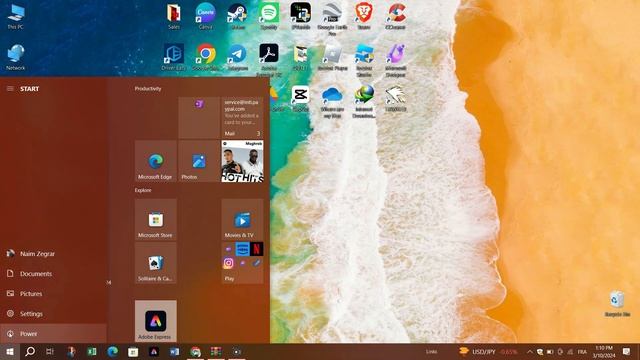Open Adobe Express from the taskbar
The image size is (640, 360).
pyautogui.click(x=154, y=351)
